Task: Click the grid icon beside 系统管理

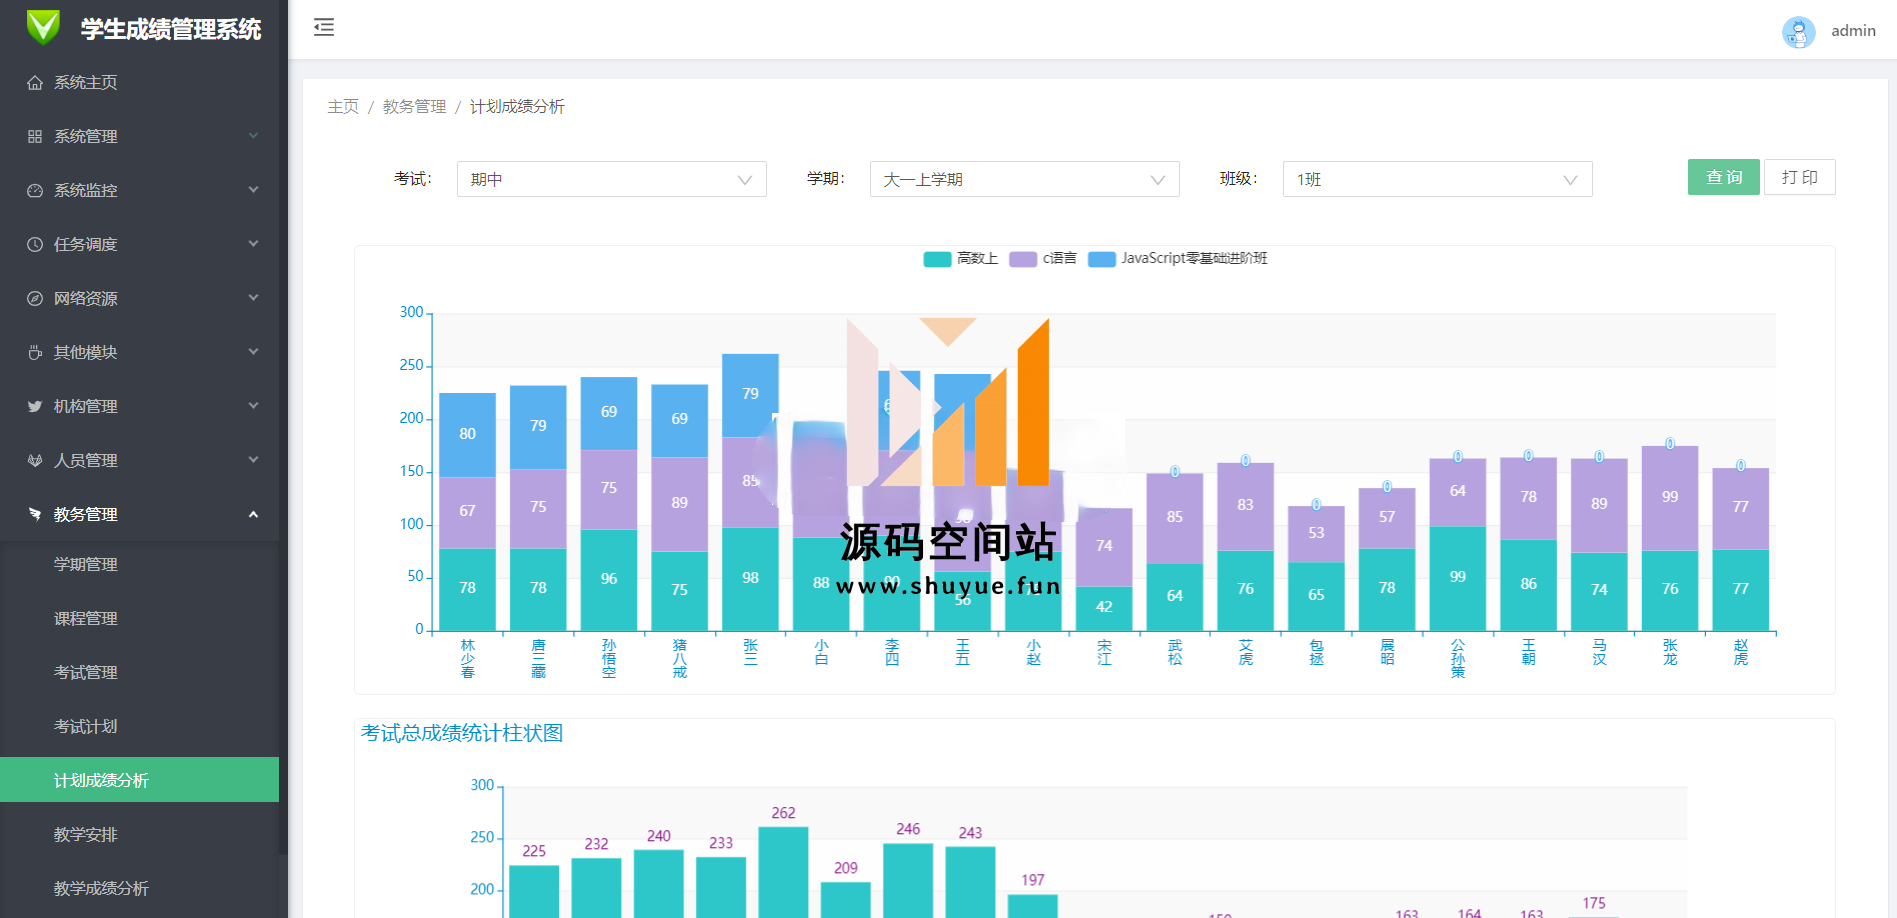Action: click(x=35, y=137)
